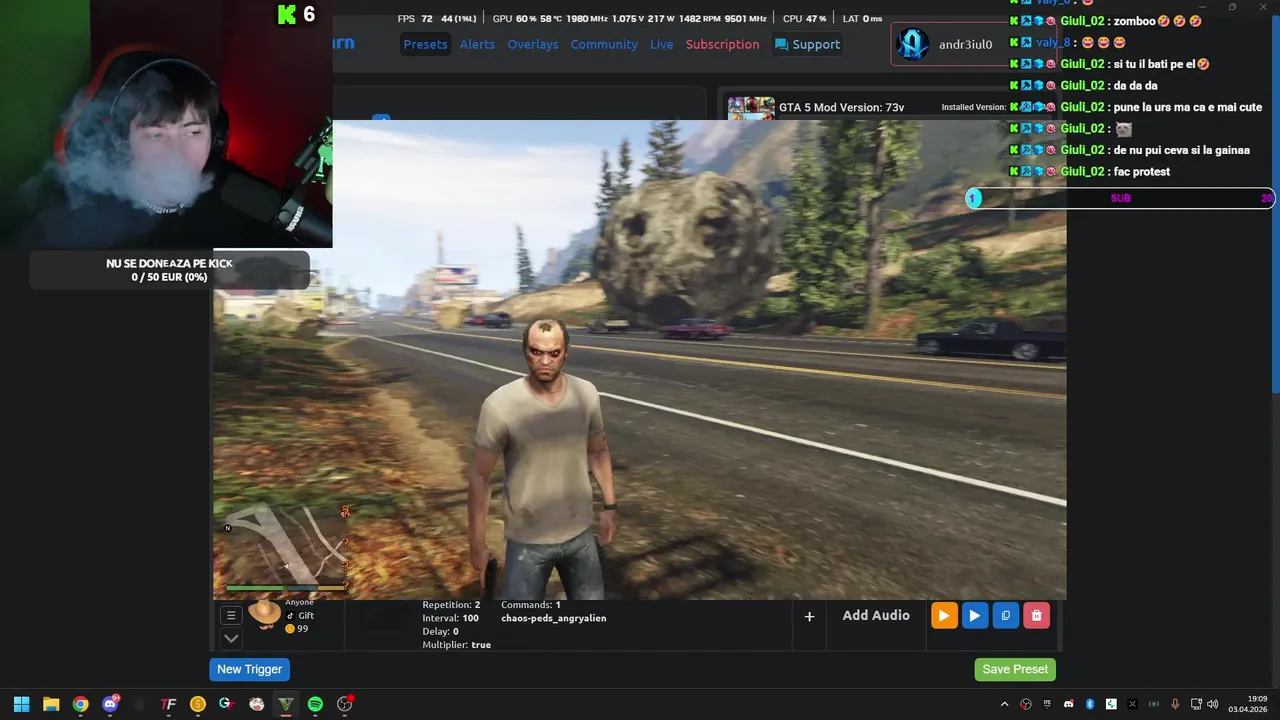Expand the trigger row down chevron

point(231,638)
